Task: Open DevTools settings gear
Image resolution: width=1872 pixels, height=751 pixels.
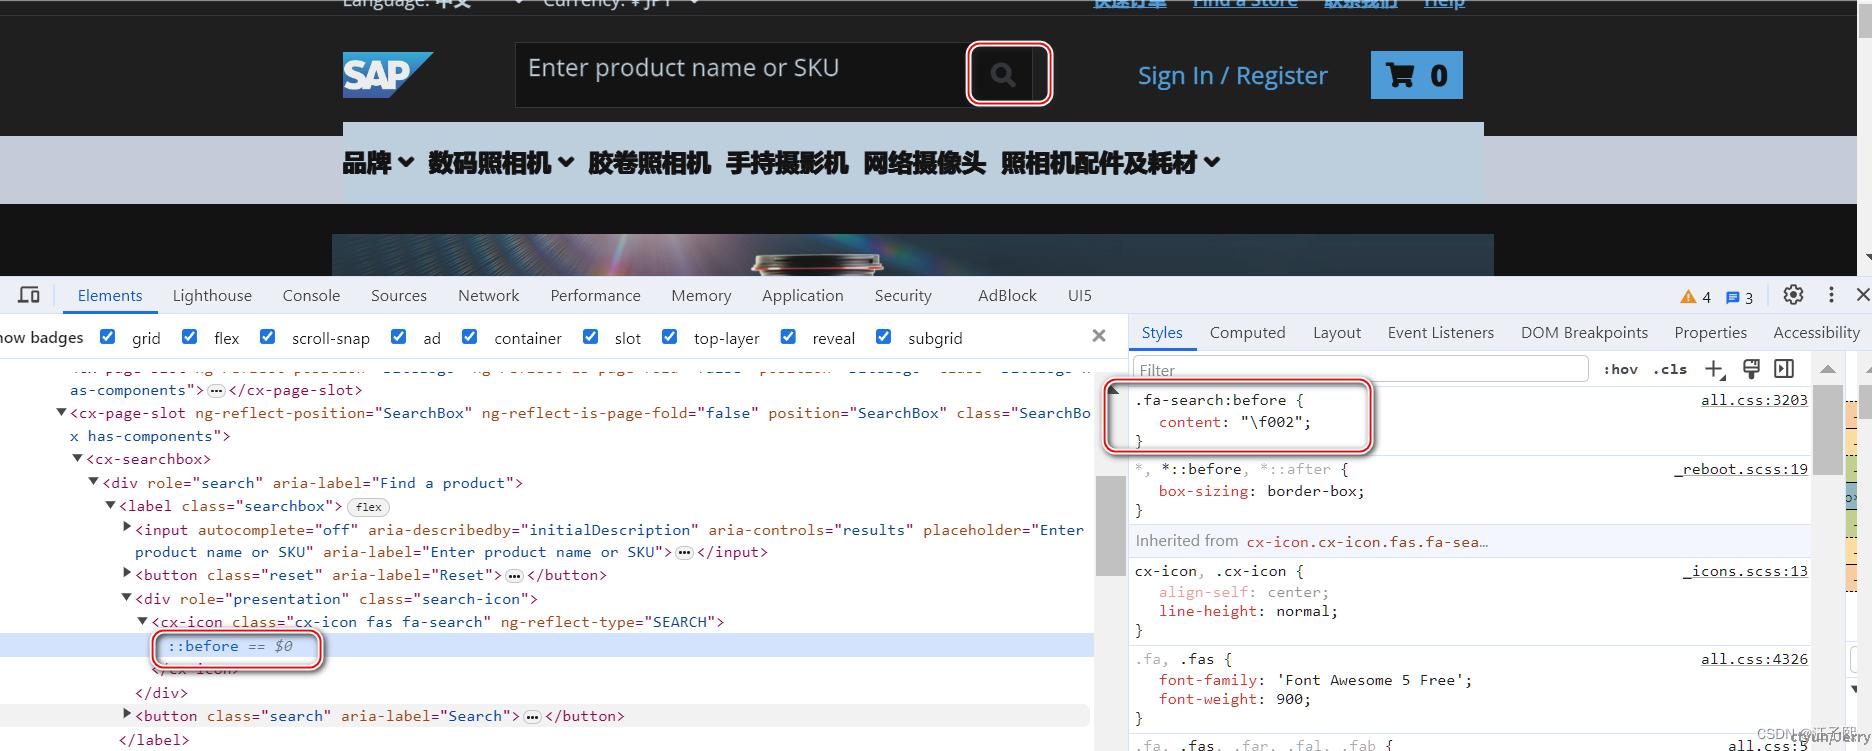Action: point(1793,295)
